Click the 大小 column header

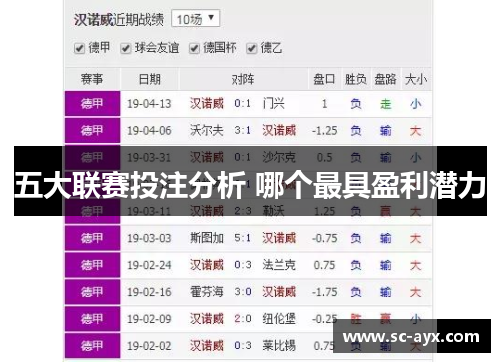416,79
